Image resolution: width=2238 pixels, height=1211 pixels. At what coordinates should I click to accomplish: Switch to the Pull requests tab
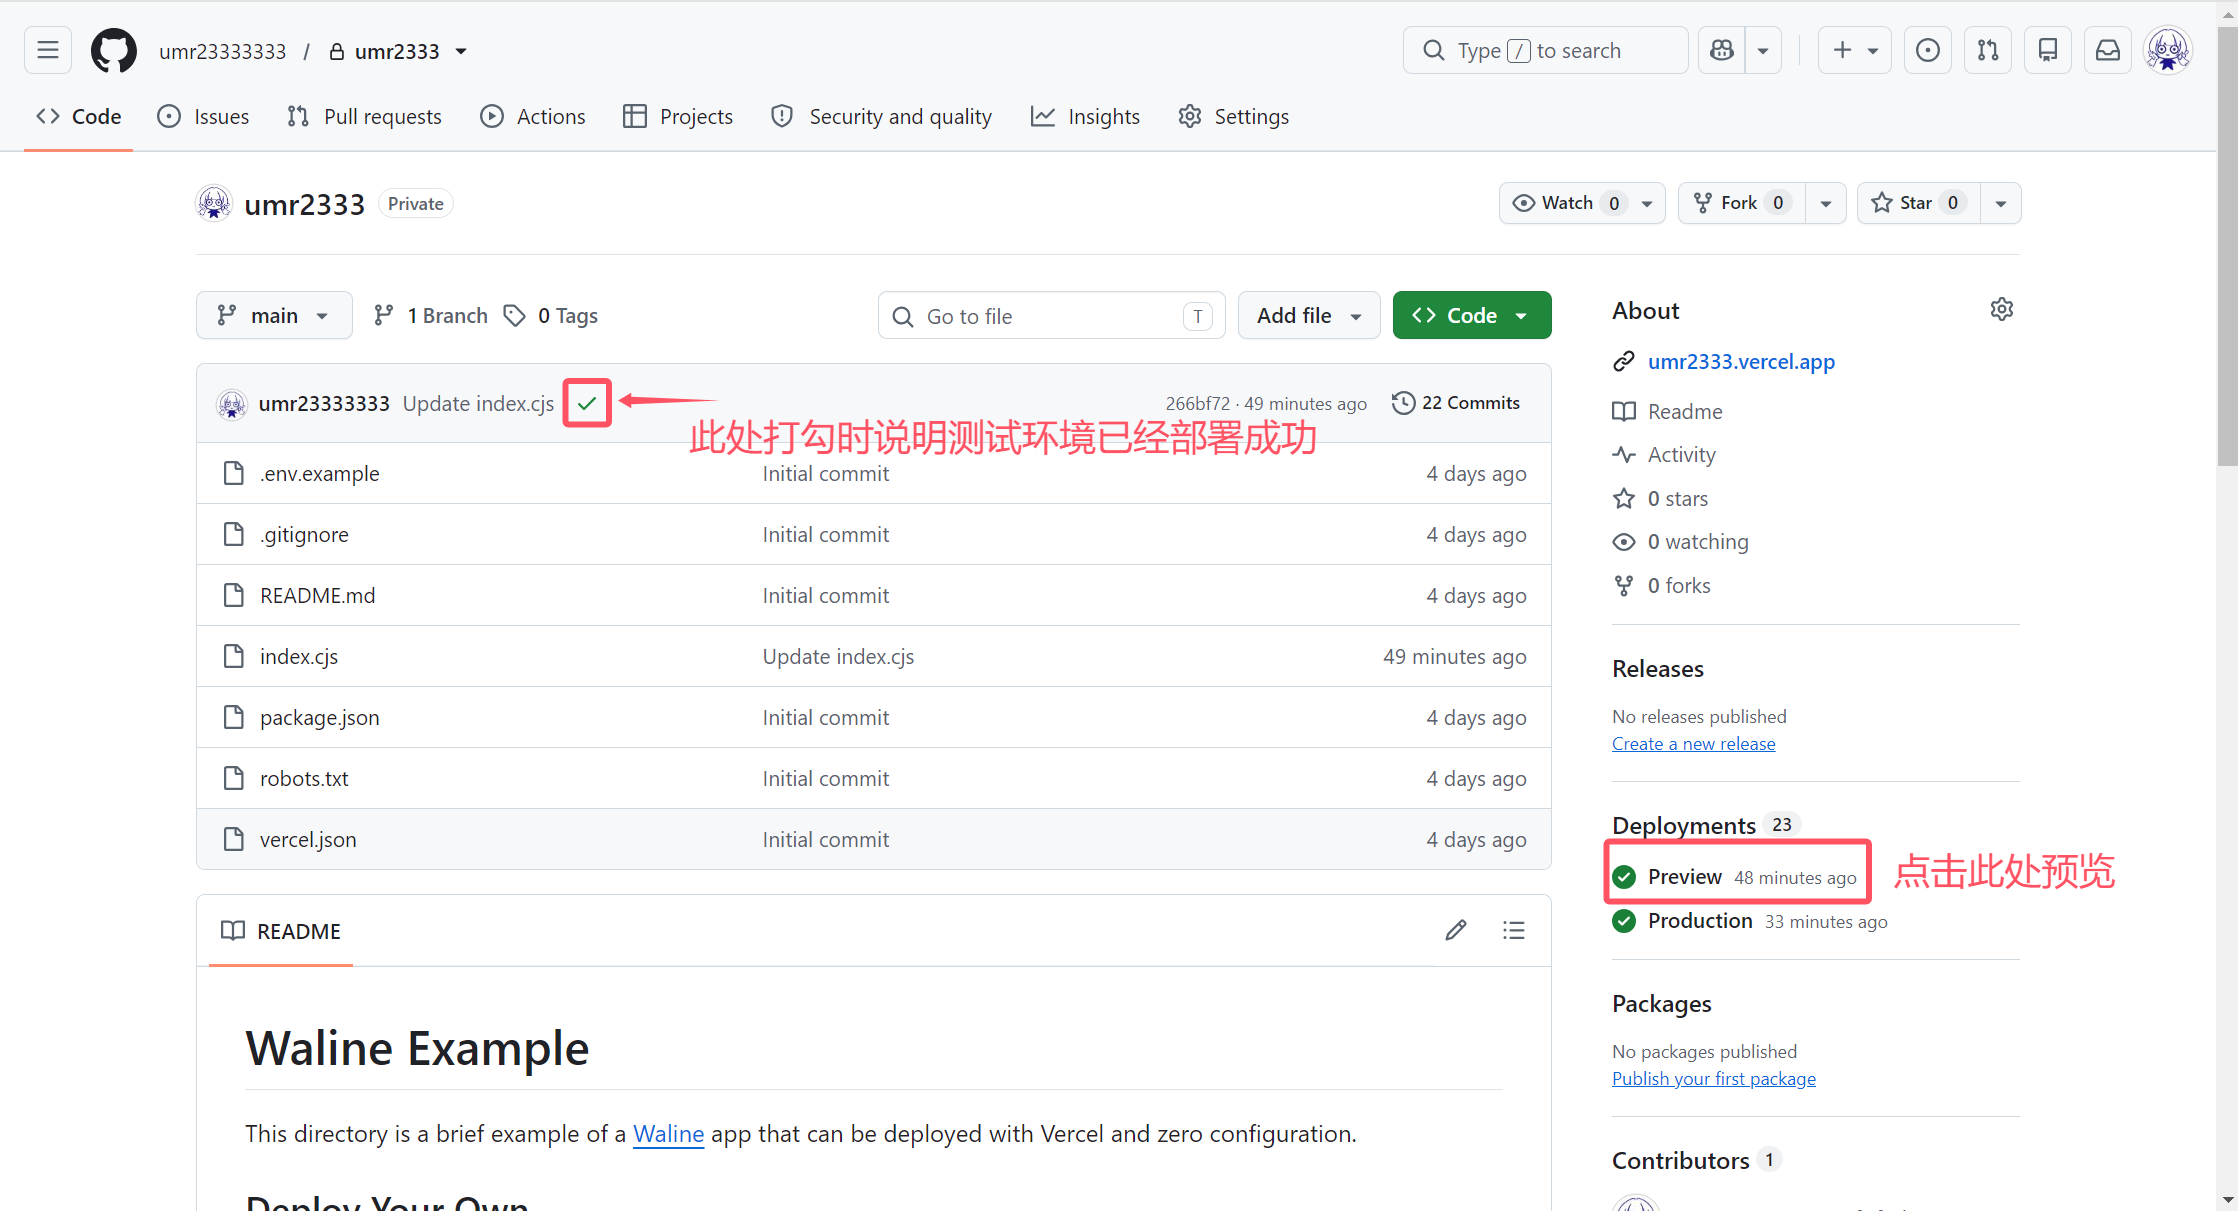(364, 117)
